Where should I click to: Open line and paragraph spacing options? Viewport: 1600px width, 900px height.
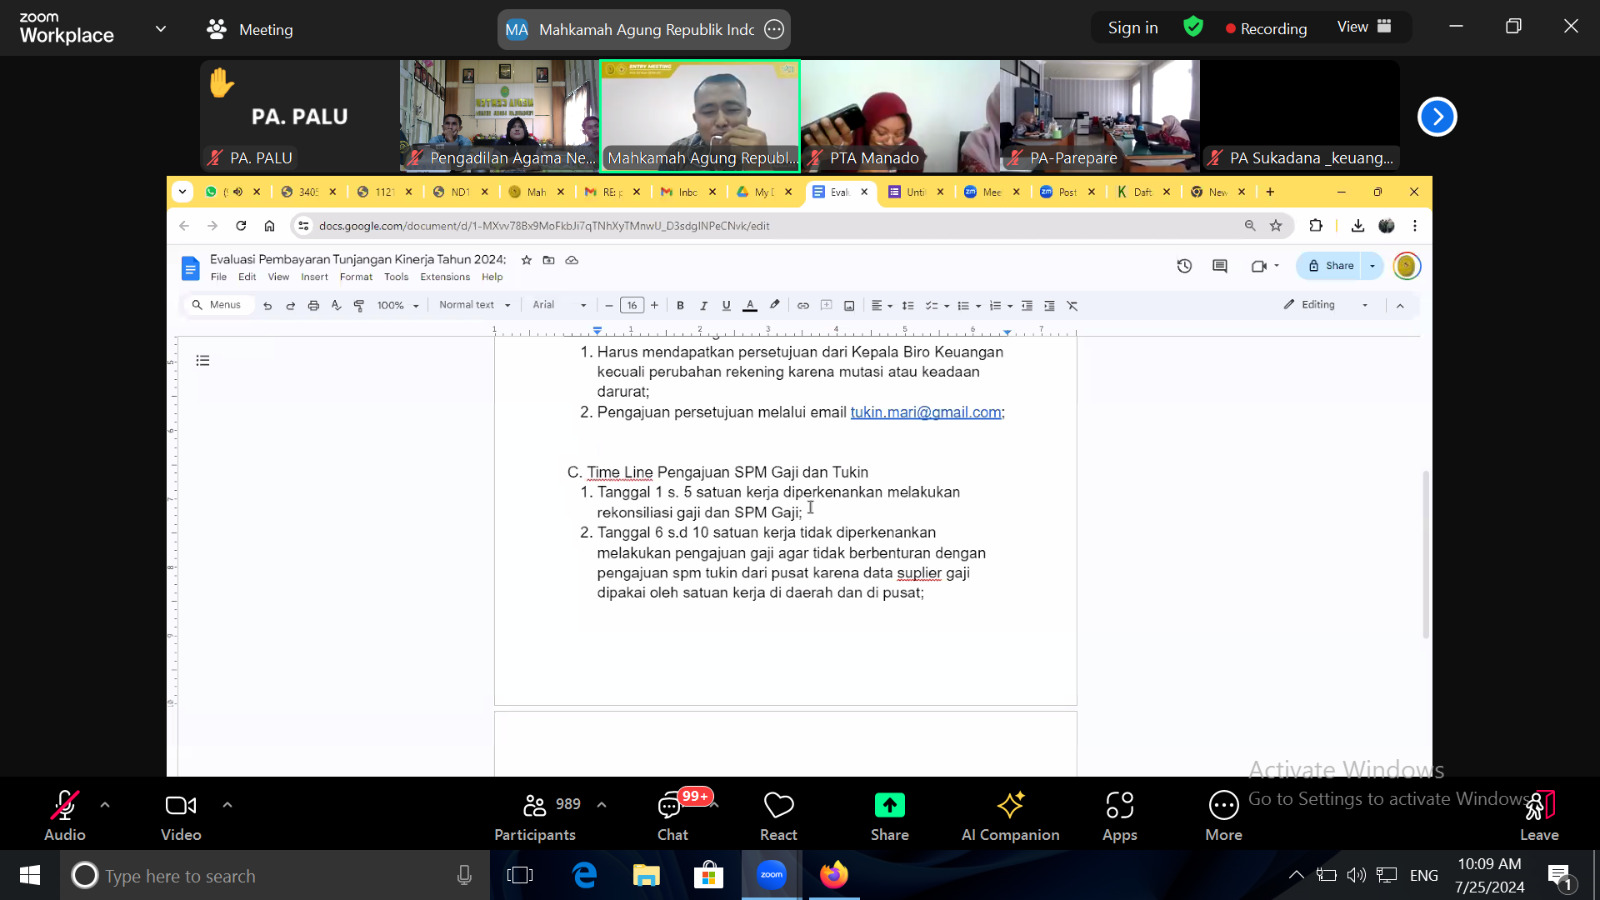(908, 306)
